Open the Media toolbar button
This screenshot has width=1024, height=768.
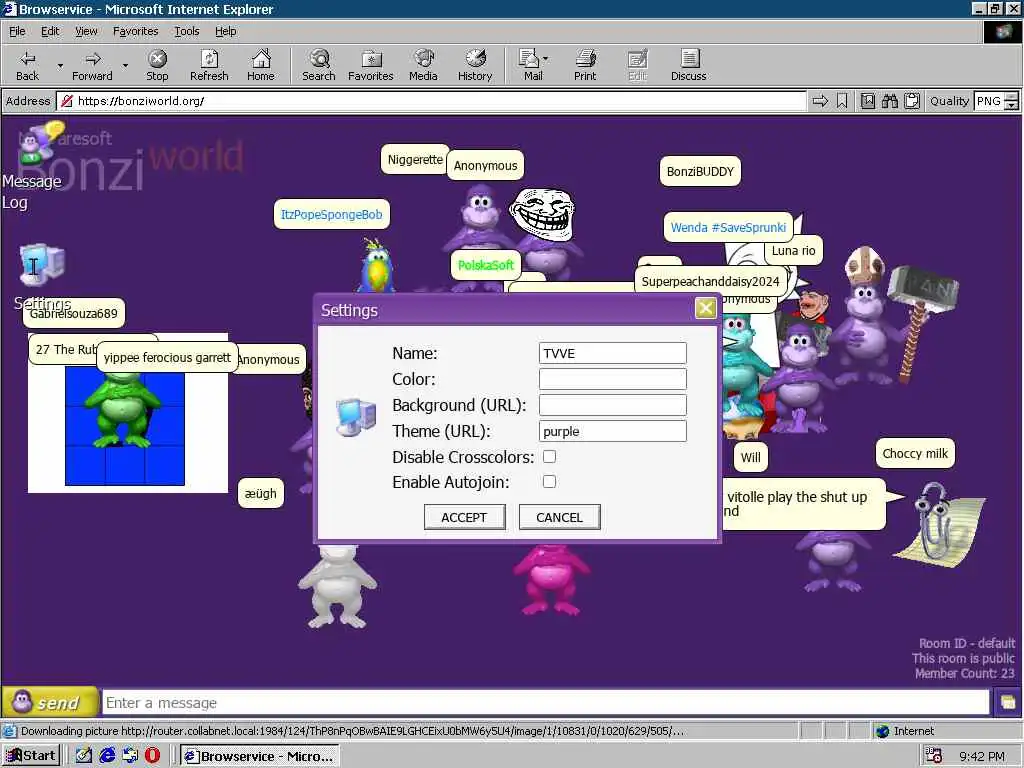coord(423,66)
